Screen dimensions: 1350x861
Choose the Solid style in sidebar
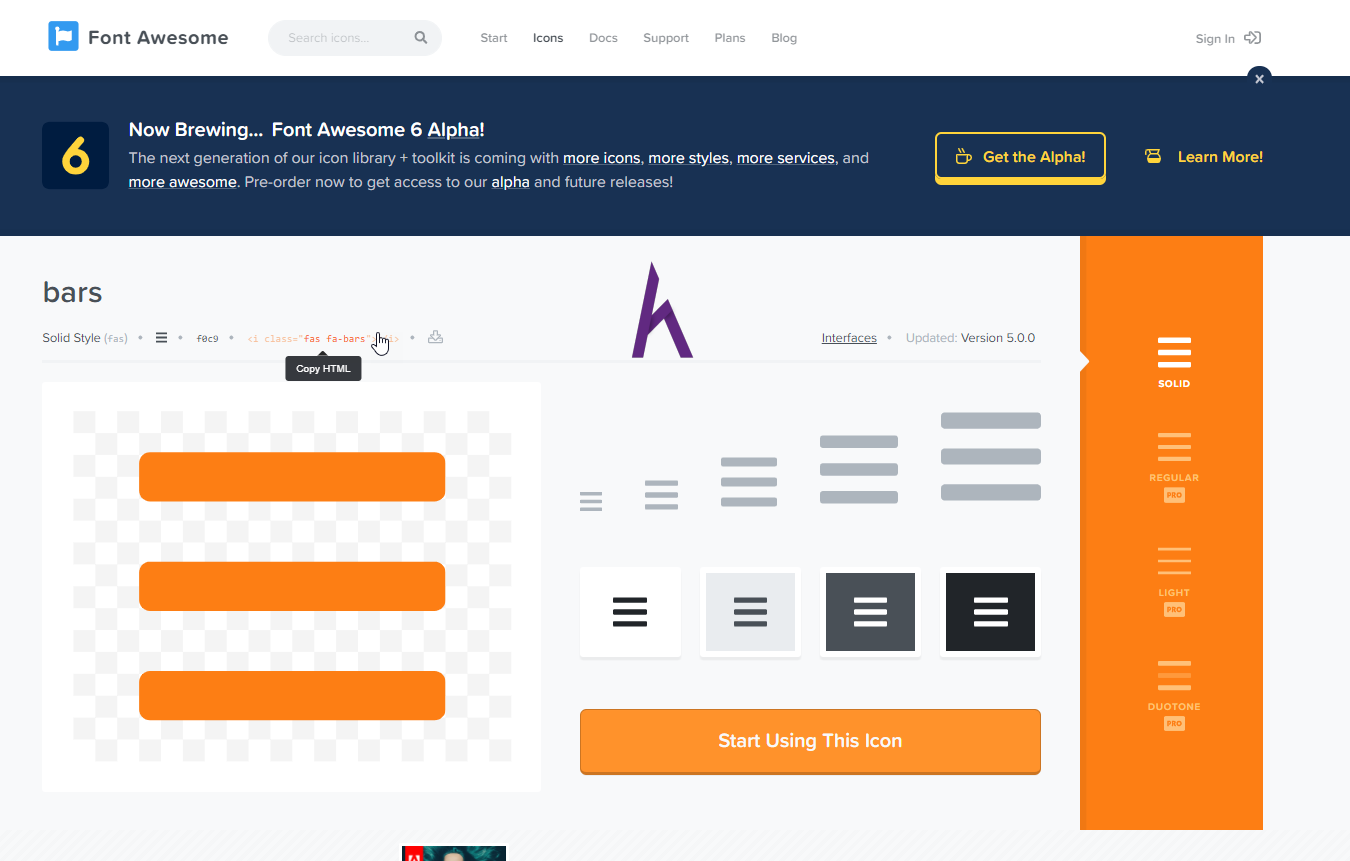click(1174, 362)
